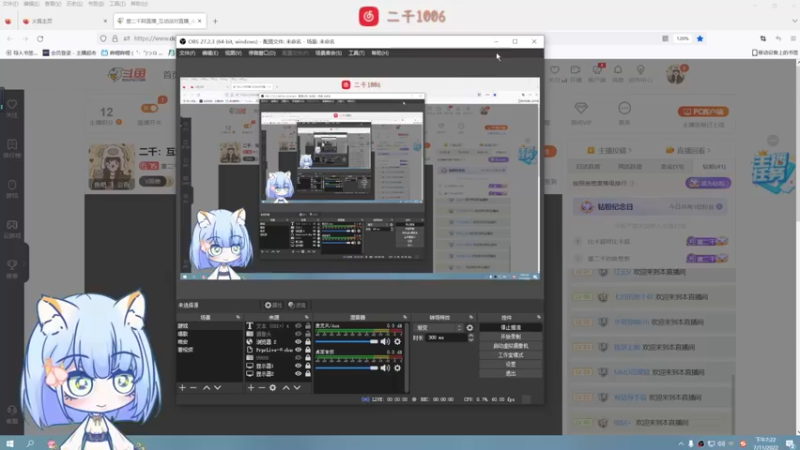Open the 文件(F) menu in OBS
Screen dimensions: 800x450
pyautogui.click(x=187, y=53)
